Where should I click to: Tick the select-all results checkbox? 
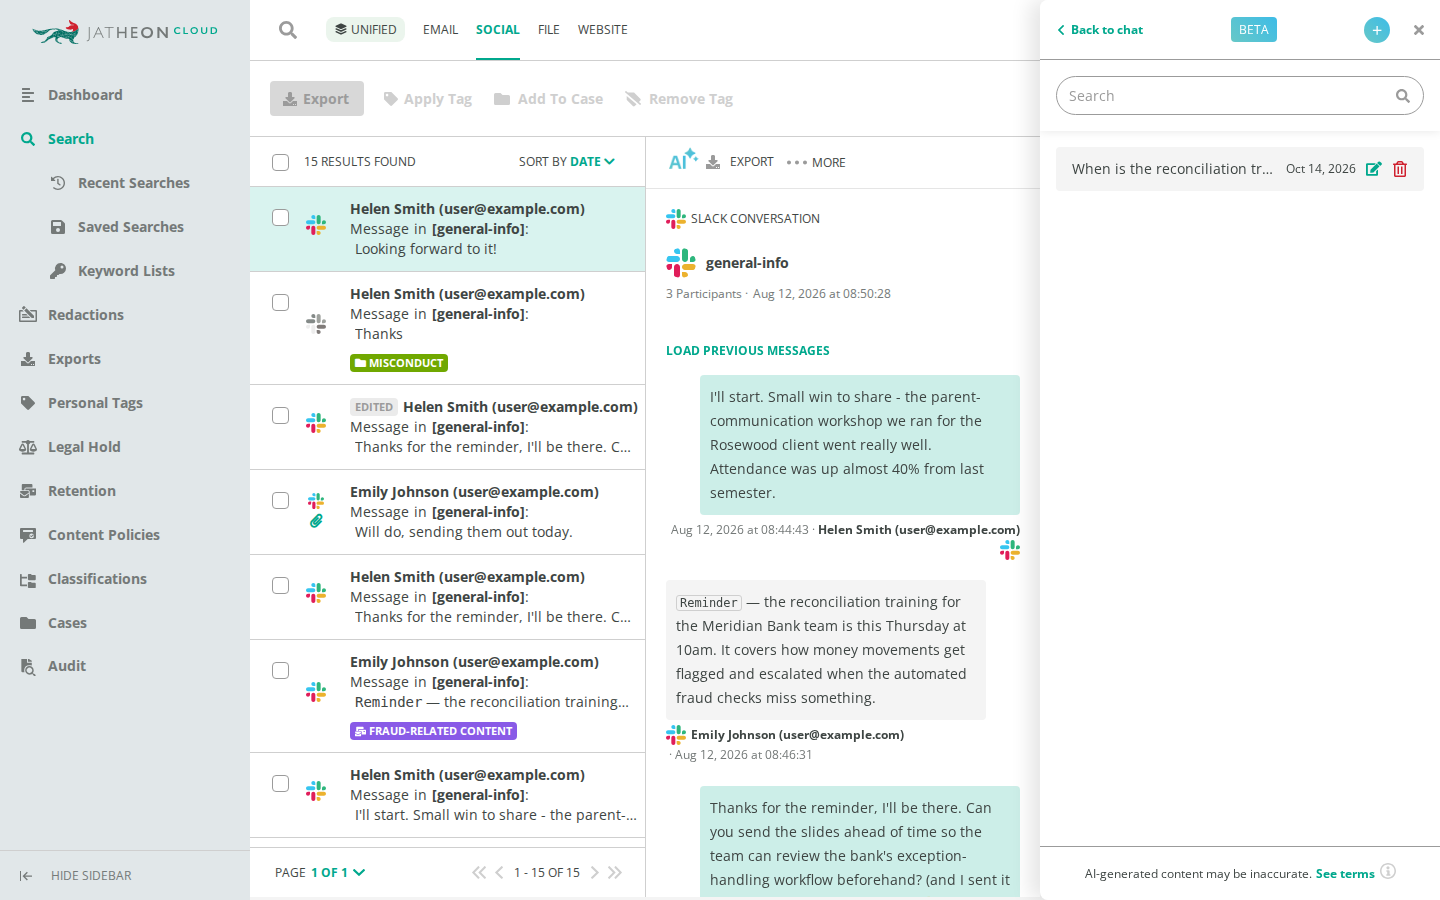pos(281,162)
